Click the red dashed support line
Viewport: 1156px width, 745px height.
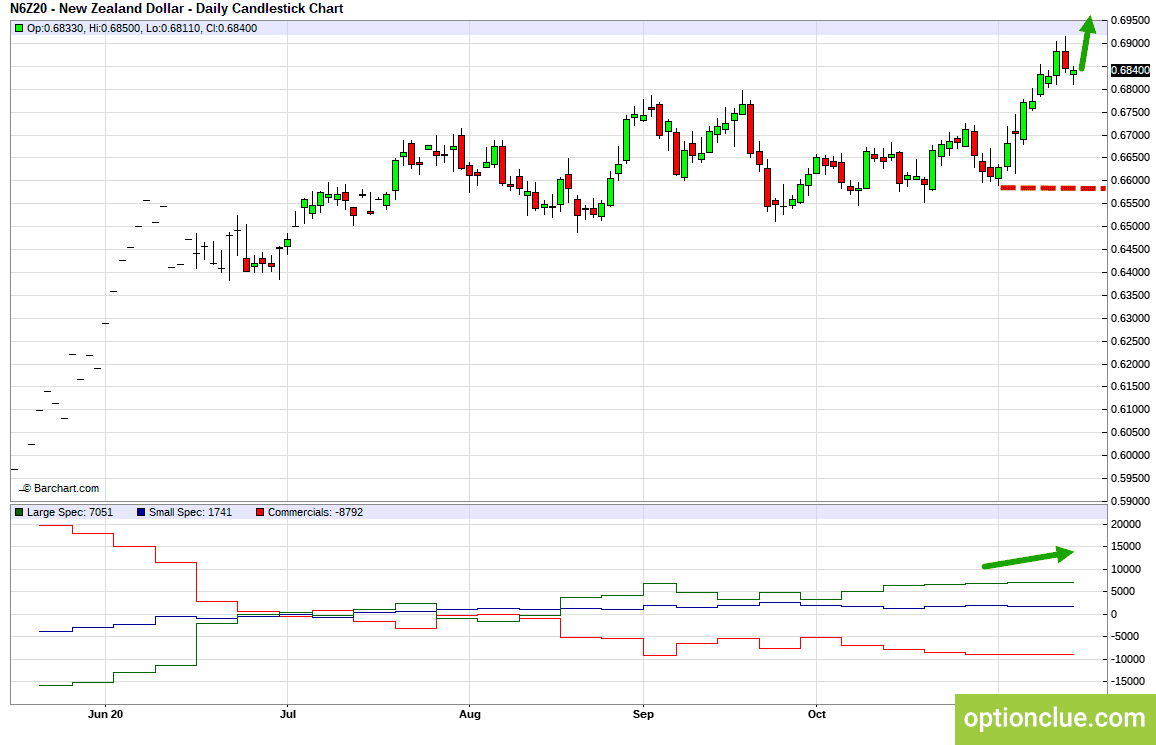(1053, 189)
